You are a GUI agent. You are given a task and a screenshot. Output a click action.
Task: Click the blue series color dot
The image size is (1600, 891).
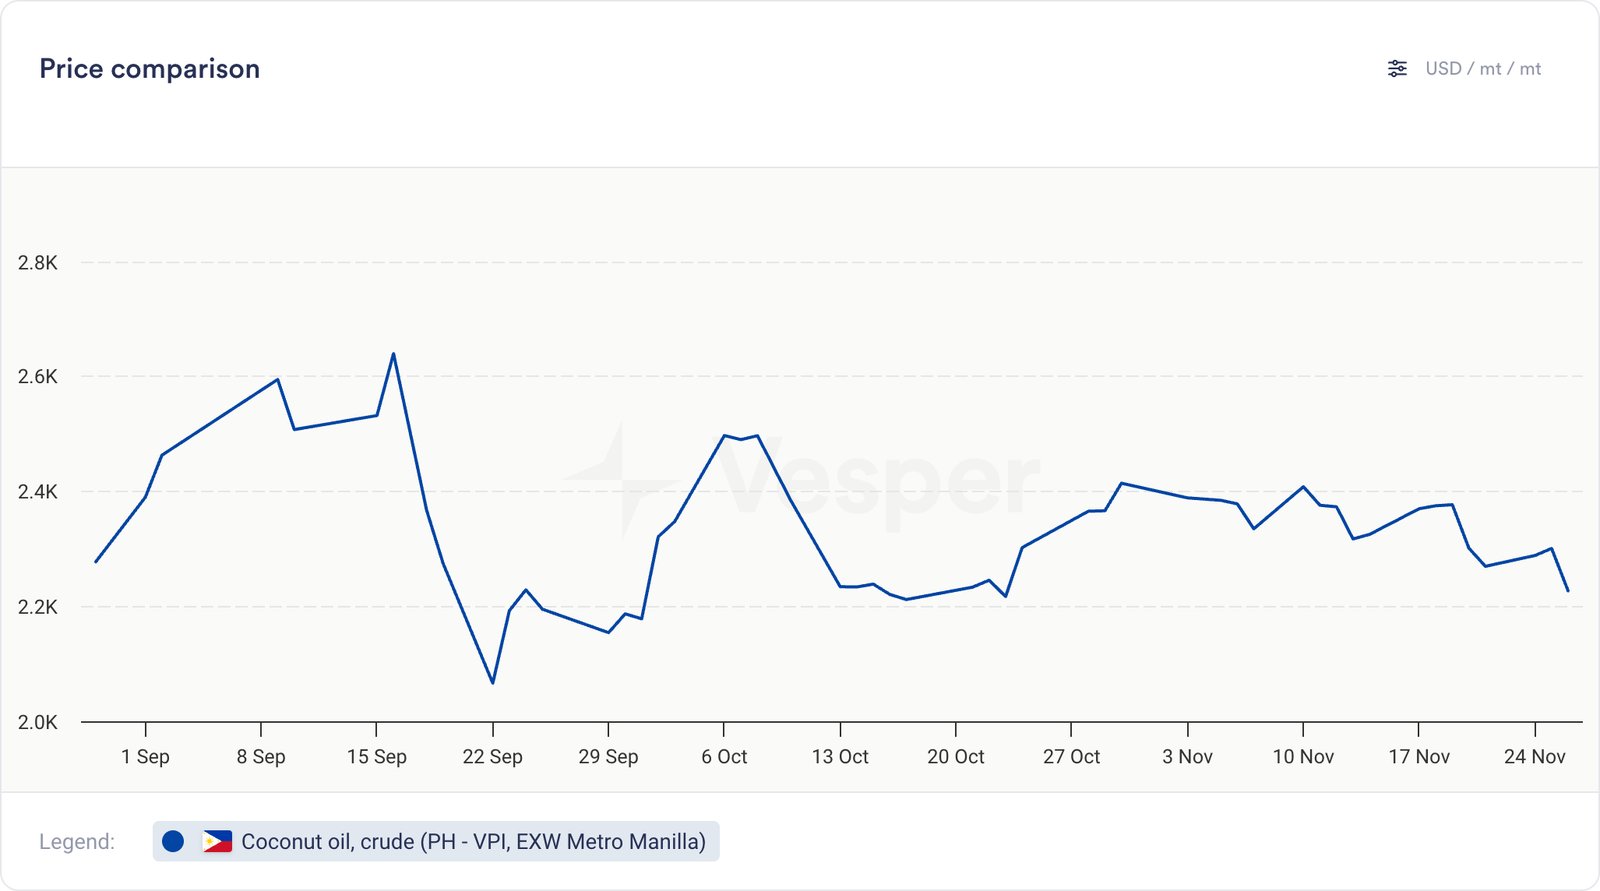(173, 841)
